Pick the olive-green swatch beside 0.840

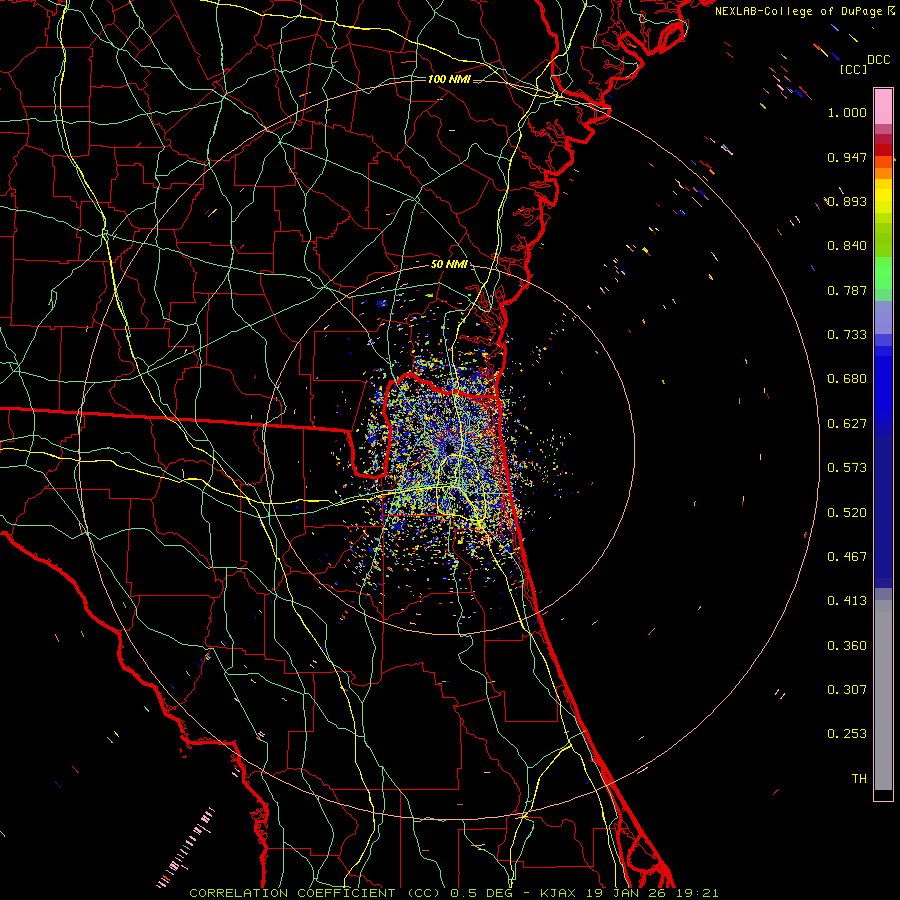pyautogui.click(x=883, y=239)
